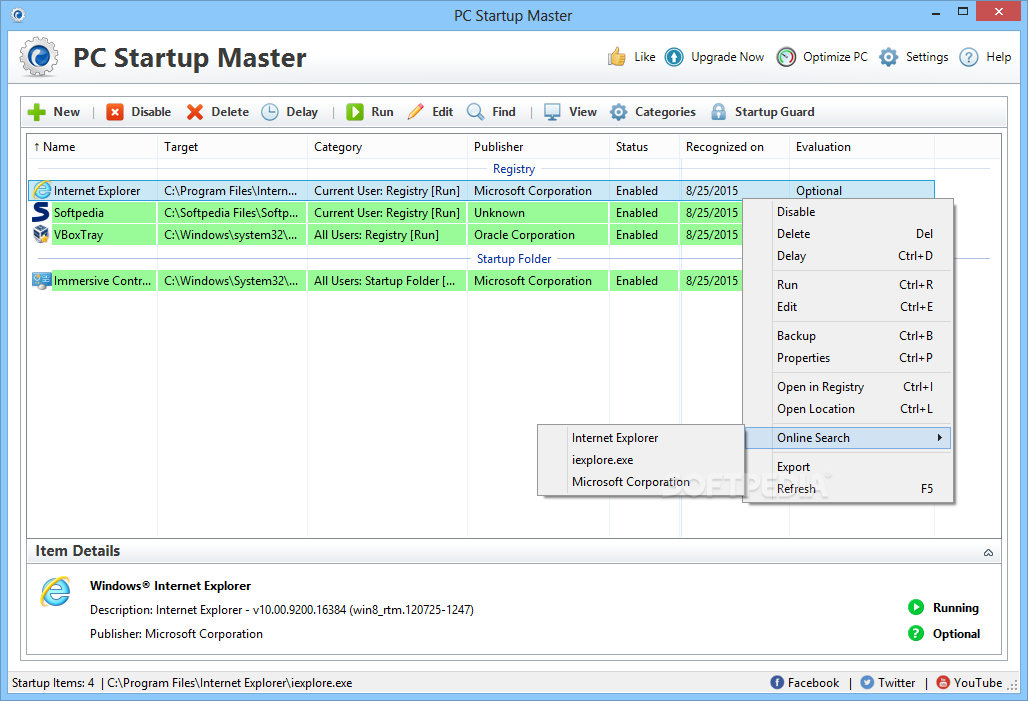Search online for Microsoft Corporation in submenu
The width and height of the screenshot is (1028, 701).
tap(641, 481)
